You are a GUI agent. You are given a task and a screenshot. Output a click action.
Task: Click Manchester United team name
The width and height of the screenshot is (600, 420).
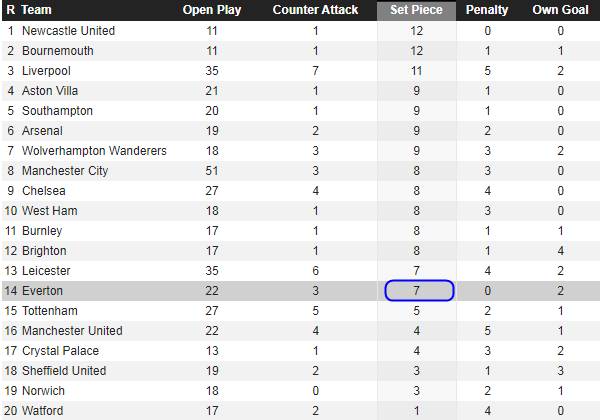pos(72,330)
